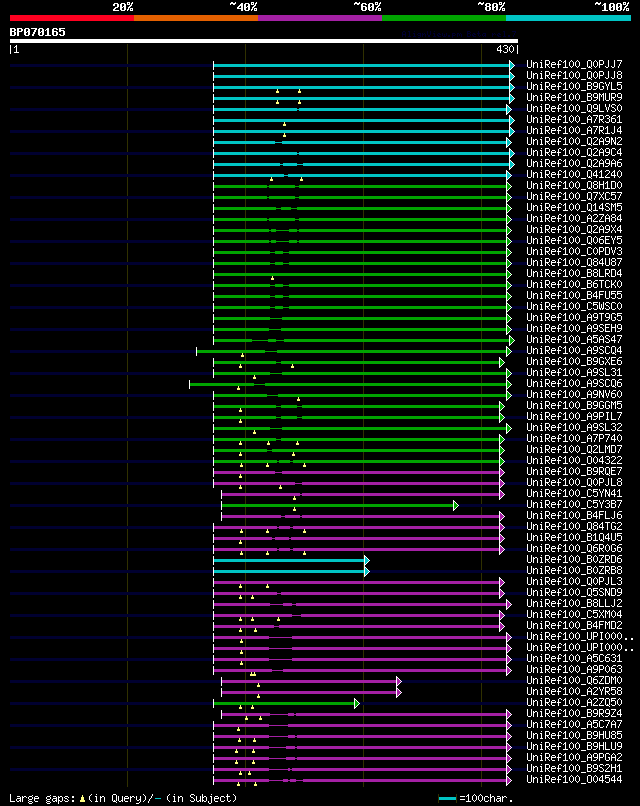Select the UniRef100_Q5SND9 label

574,593
